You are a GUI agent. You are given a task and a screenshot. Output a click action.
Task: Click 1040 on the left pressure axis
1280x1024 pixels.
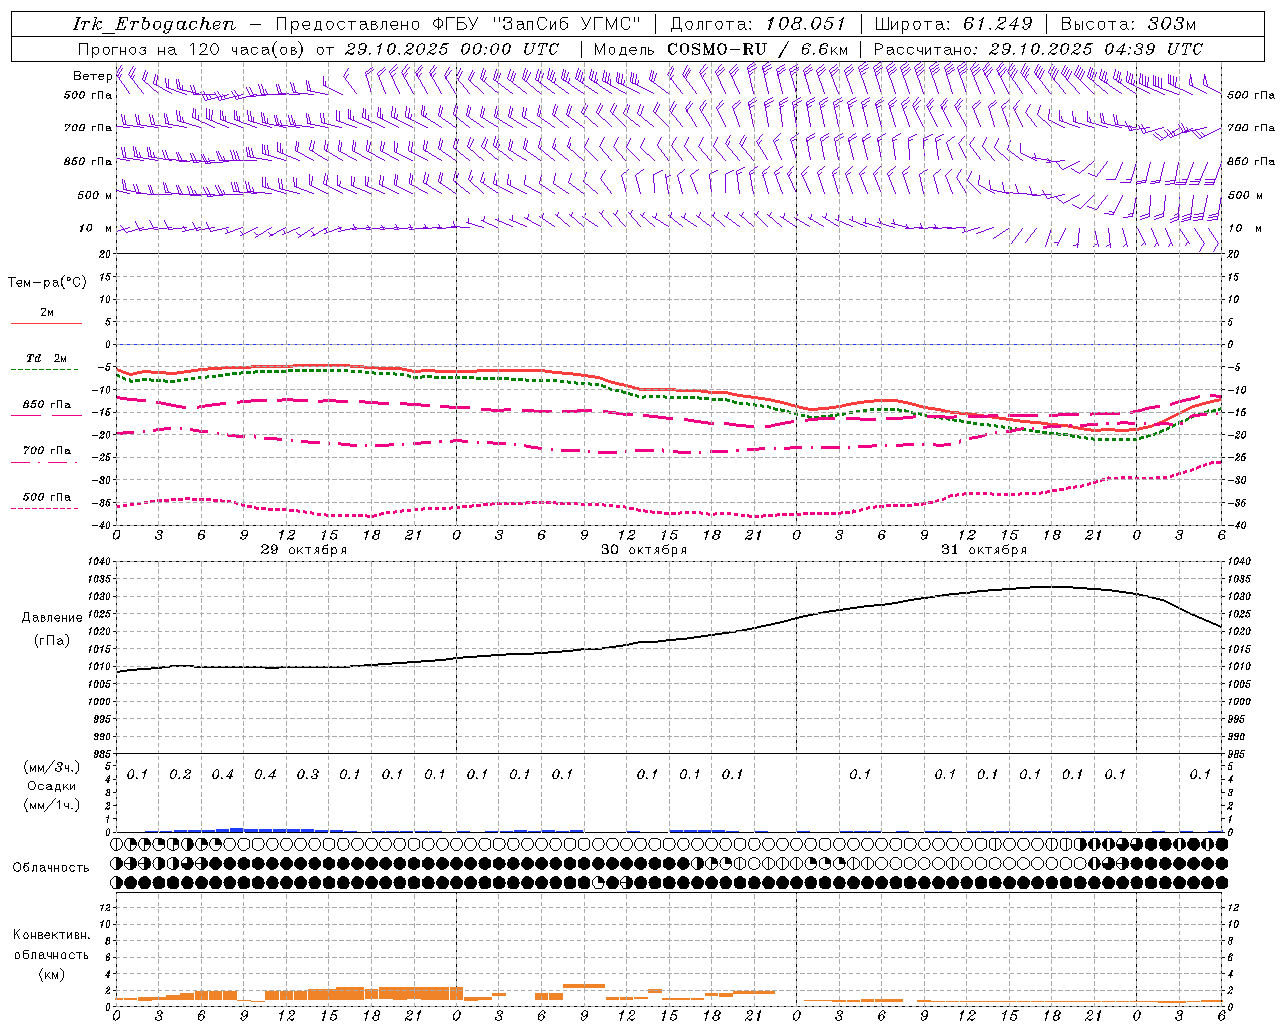[x=101, y=562]
